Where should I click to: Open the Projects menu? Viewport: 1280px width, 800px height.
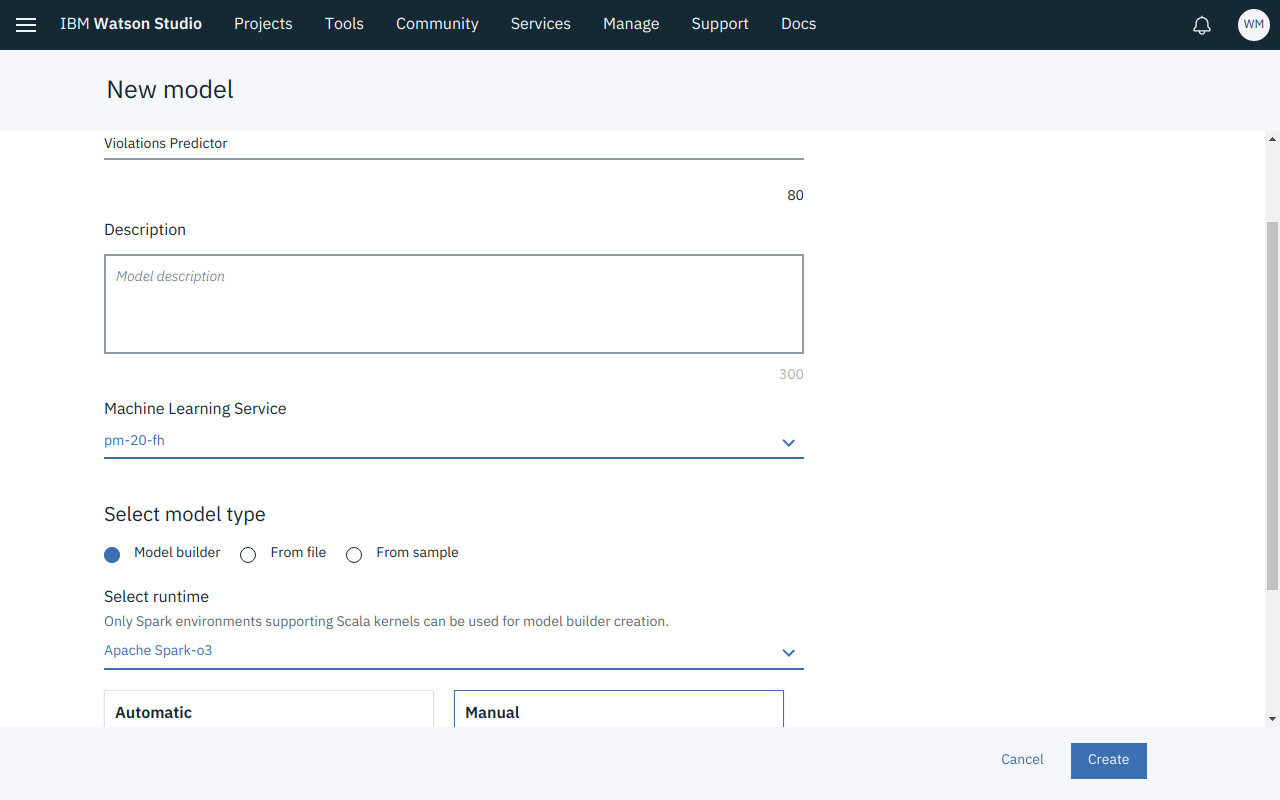click(263, 24)
